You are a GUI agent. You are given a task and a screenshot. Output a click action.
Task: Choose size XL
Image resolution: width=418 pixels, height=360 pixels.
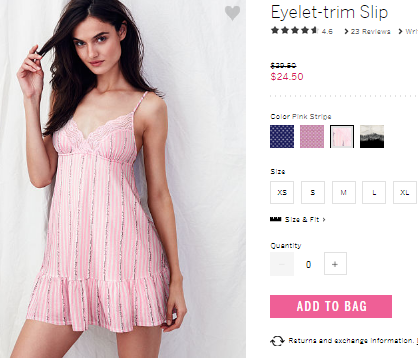(405, 192)
